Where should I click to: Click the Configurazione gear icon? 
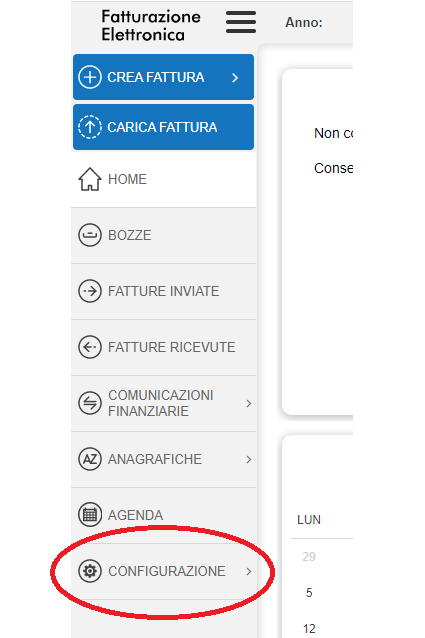click(x=90, y=571)
